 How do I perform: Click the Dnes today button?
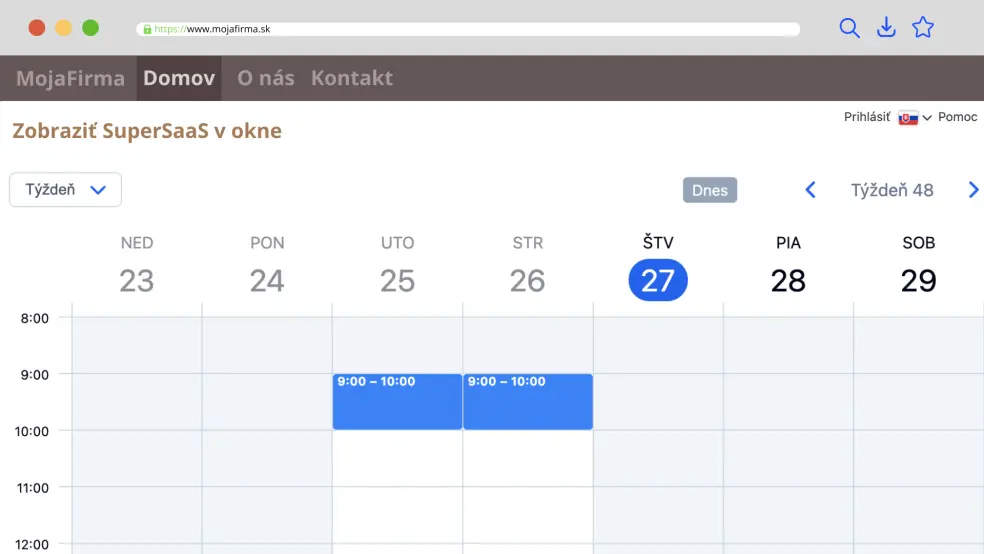click(x=710, y=190)
